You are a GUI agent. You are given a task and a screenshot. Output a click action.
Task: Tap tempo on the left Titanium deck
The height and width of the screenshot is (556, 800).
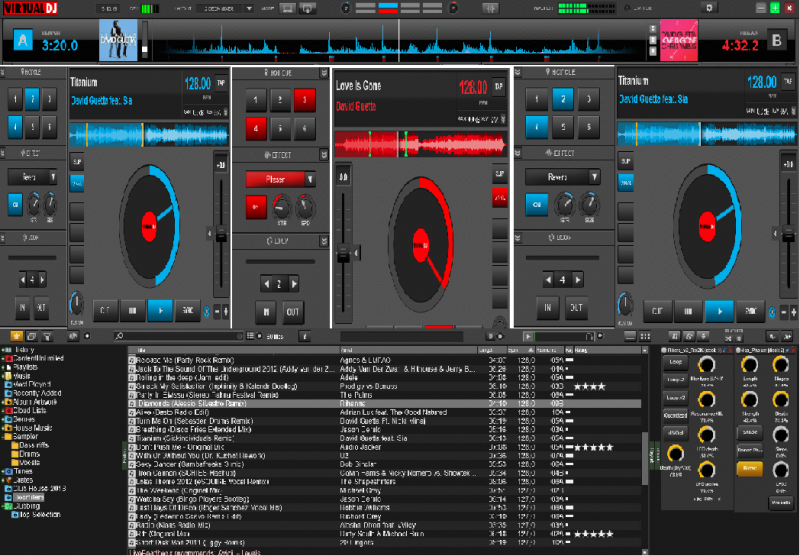(x=221, y=83)
